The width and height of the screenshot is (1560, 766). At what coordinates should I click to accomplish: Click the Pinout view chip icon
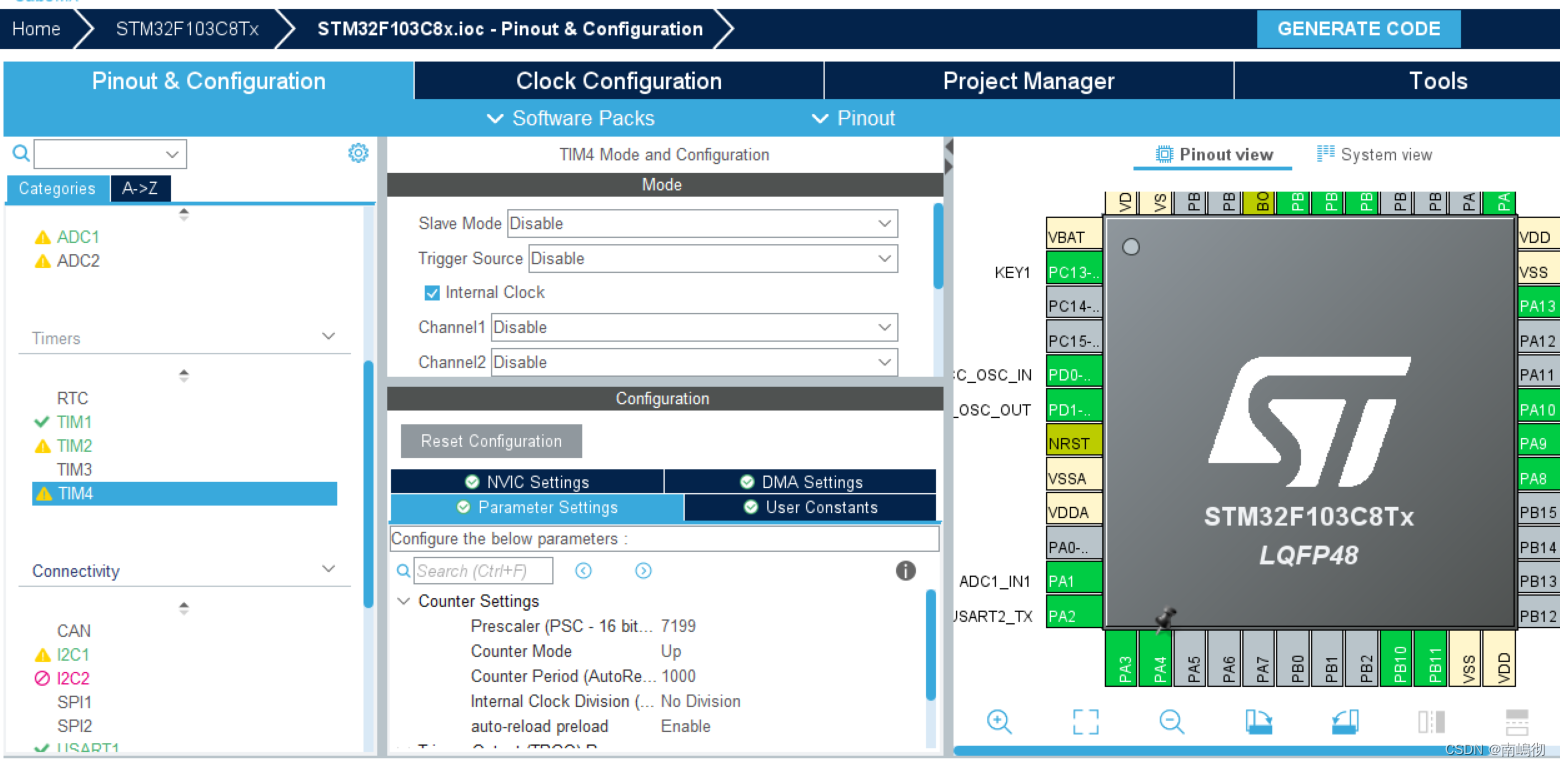pos(1164,154)
